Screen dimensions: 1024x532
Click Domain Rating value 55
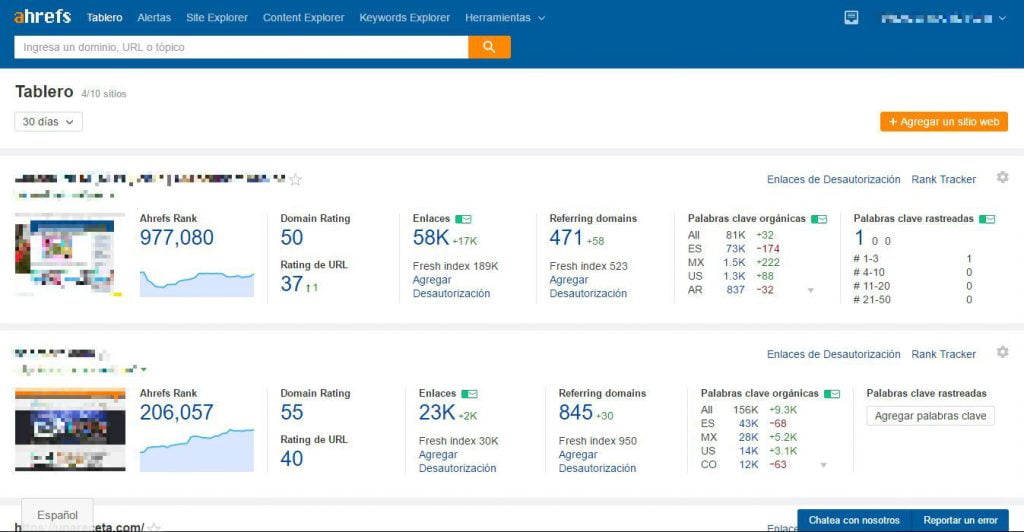tap(291, 413)
